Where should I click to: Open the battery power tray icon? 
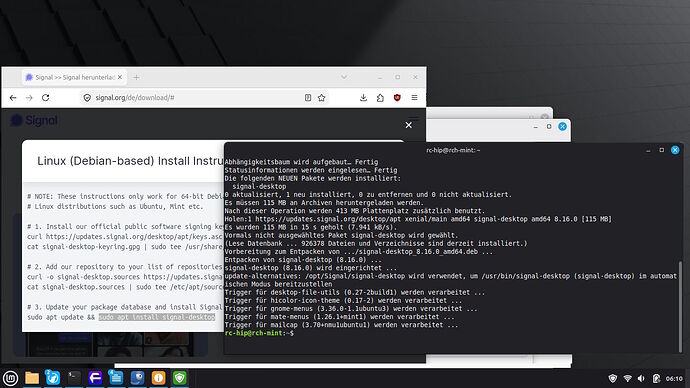coord(656,378)
